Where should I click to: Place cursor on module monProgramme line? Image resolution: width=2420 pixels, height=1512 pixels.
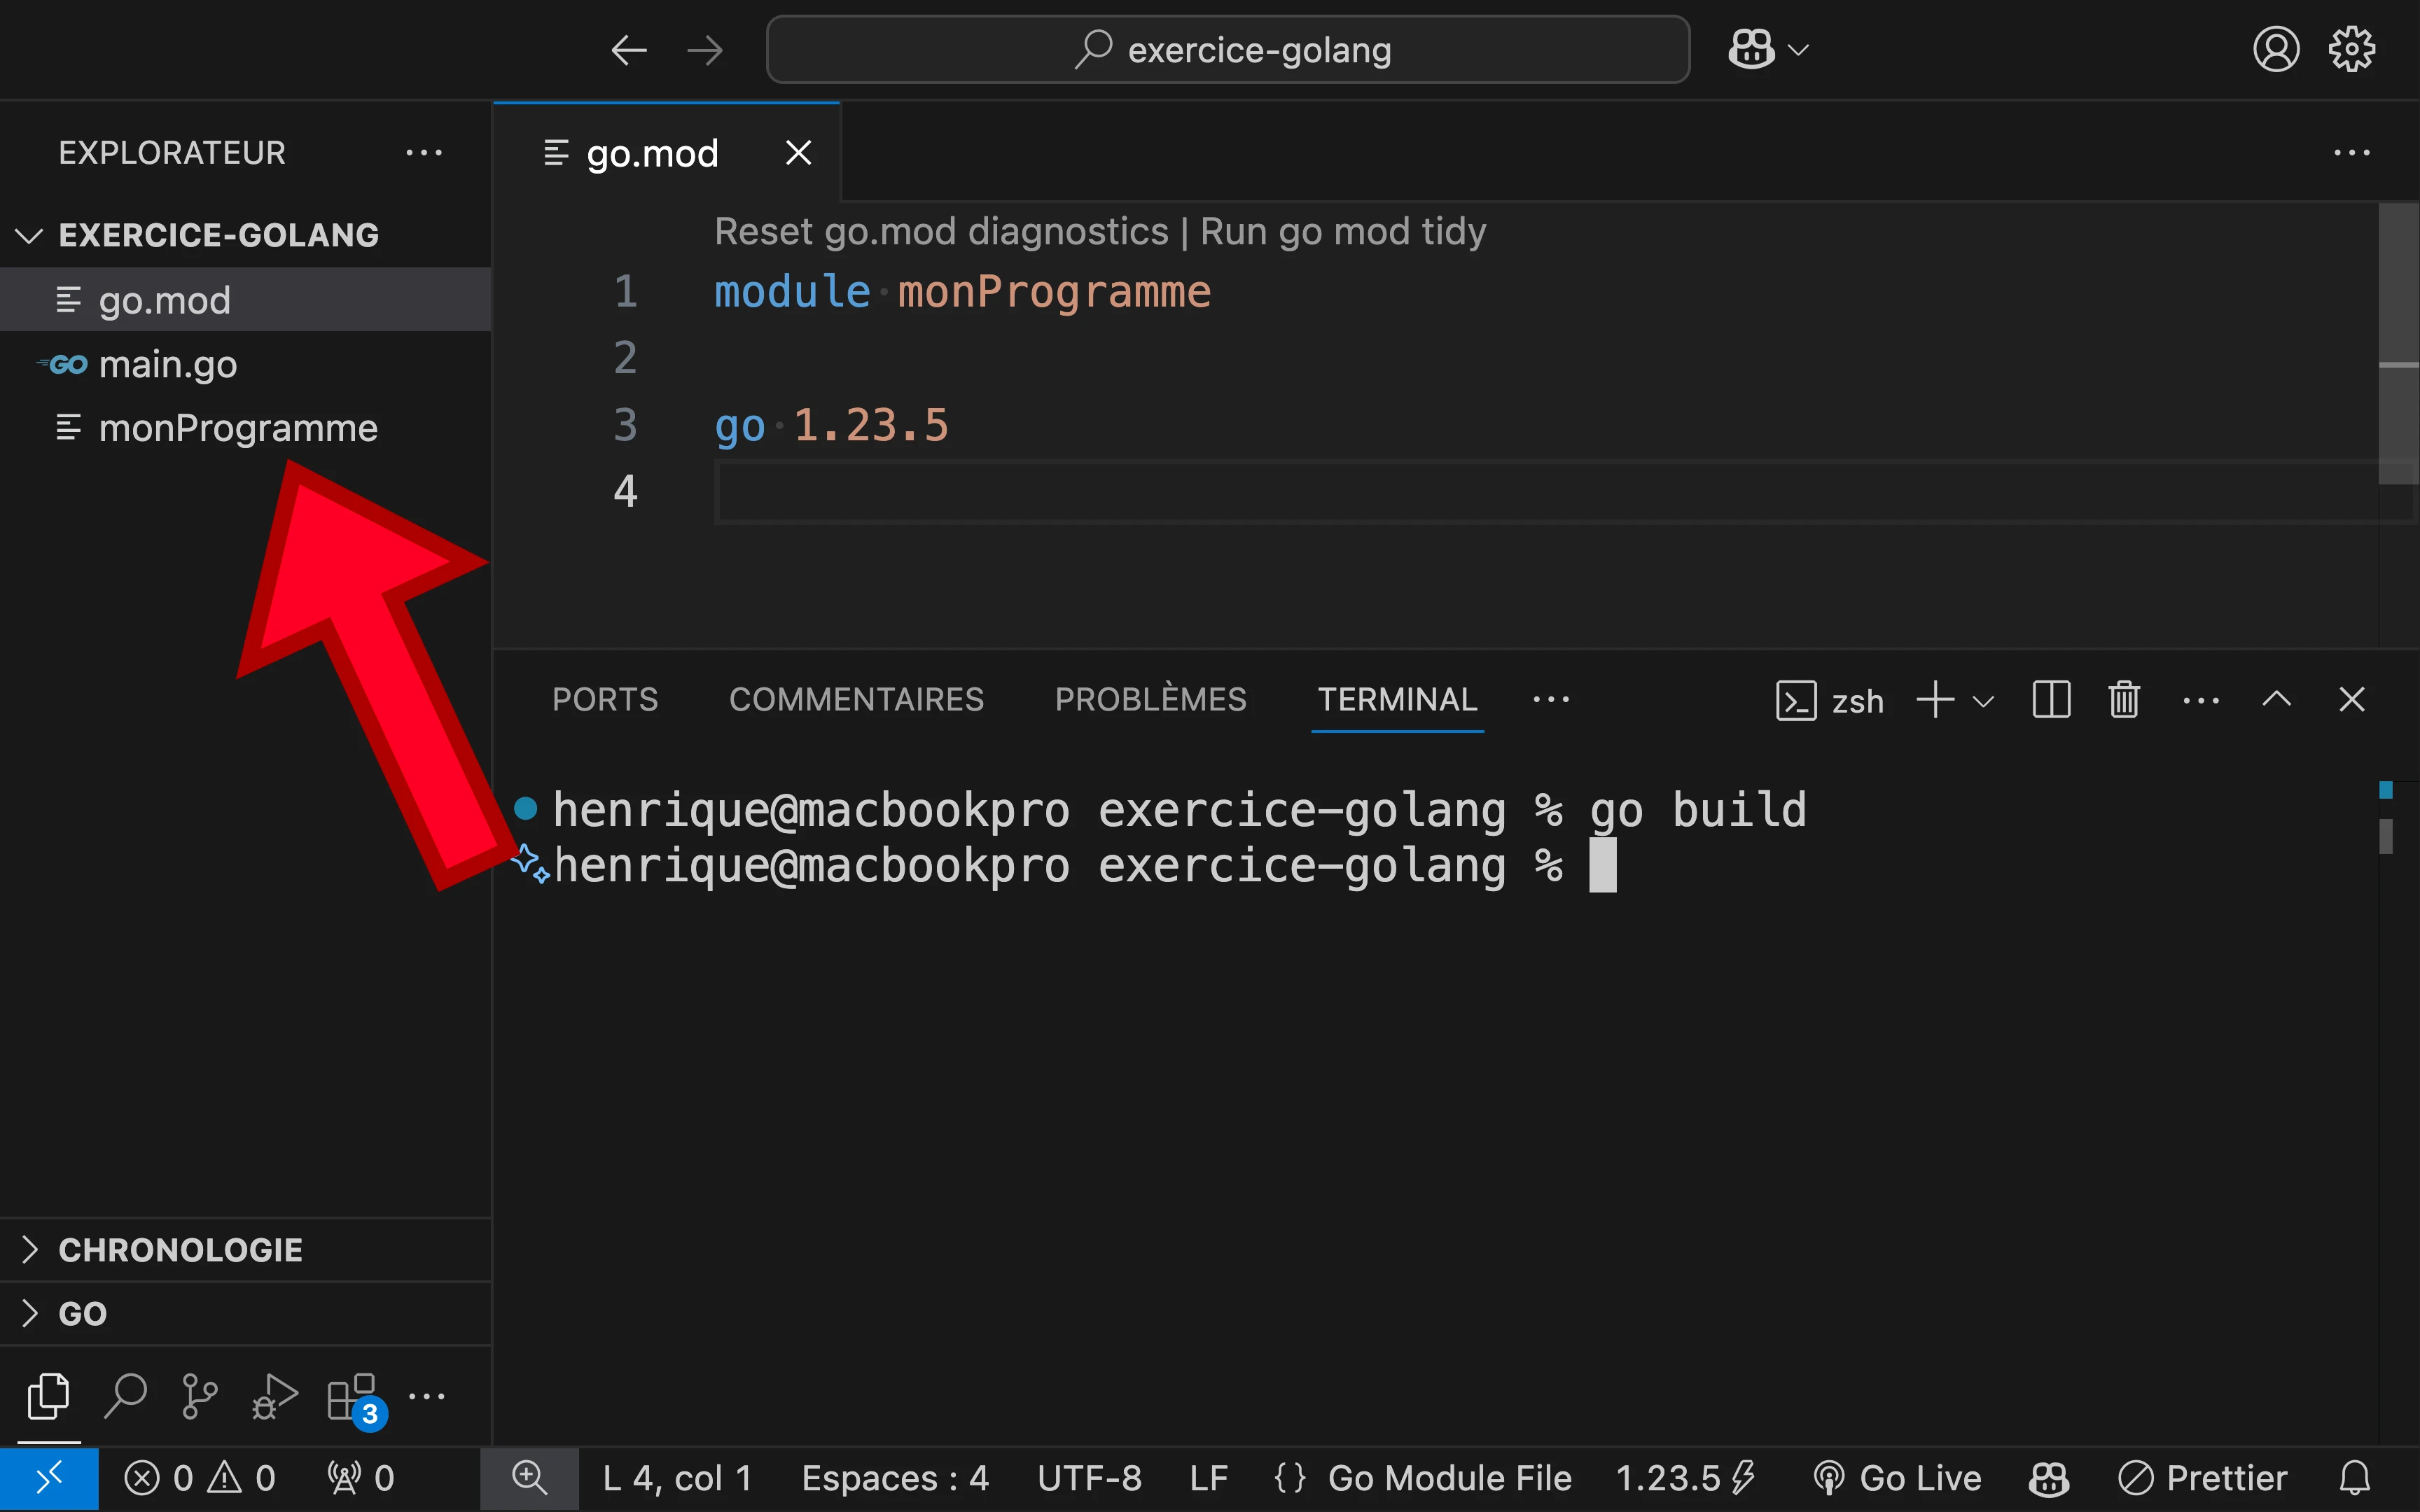click(962, 292)
